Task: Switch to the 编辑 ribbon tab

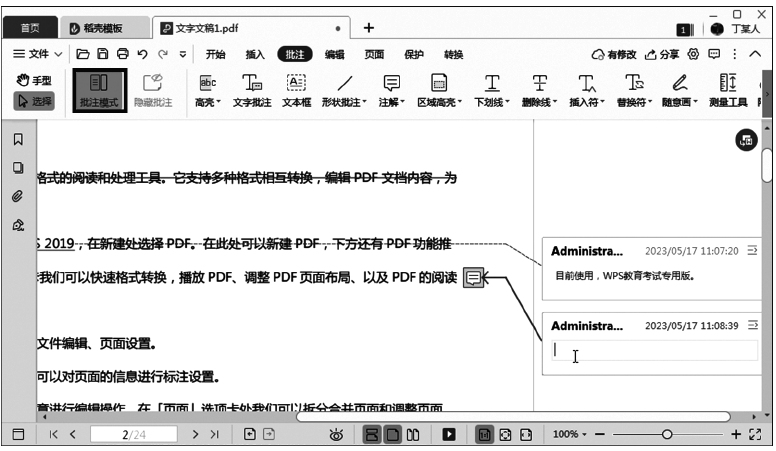Action: 334,54
